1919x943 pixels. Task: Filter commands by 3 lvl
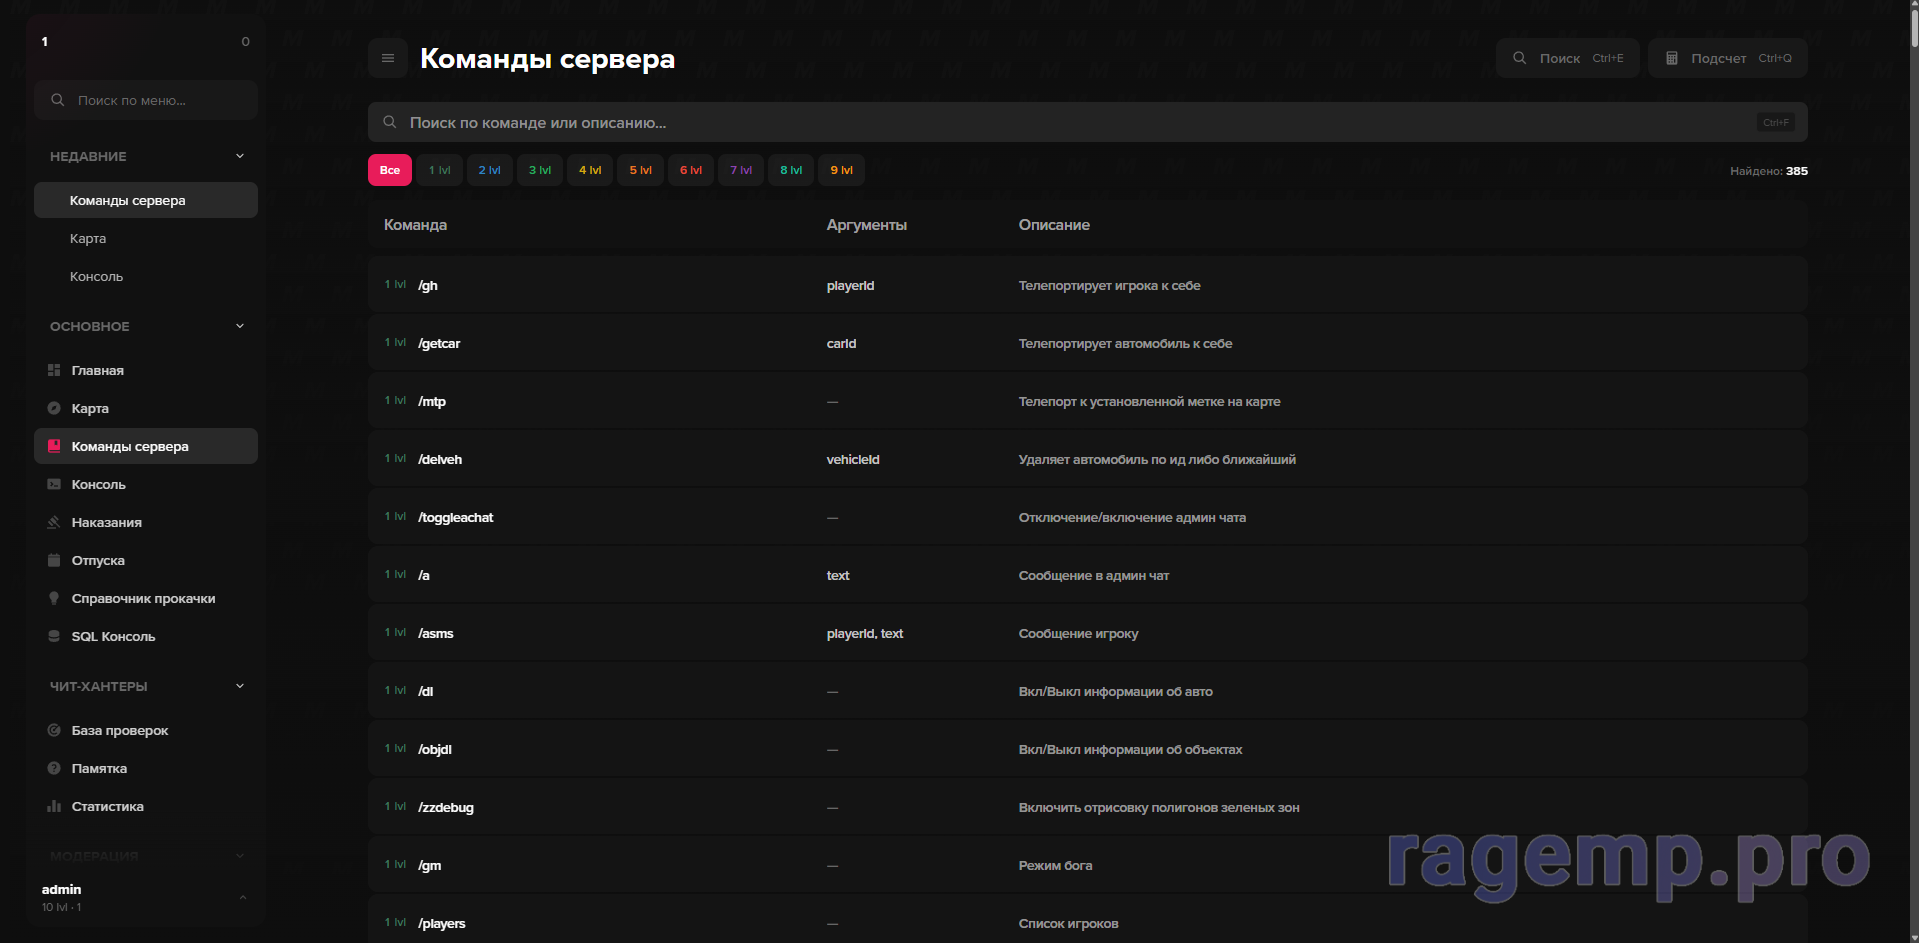(x=540, y=170)
